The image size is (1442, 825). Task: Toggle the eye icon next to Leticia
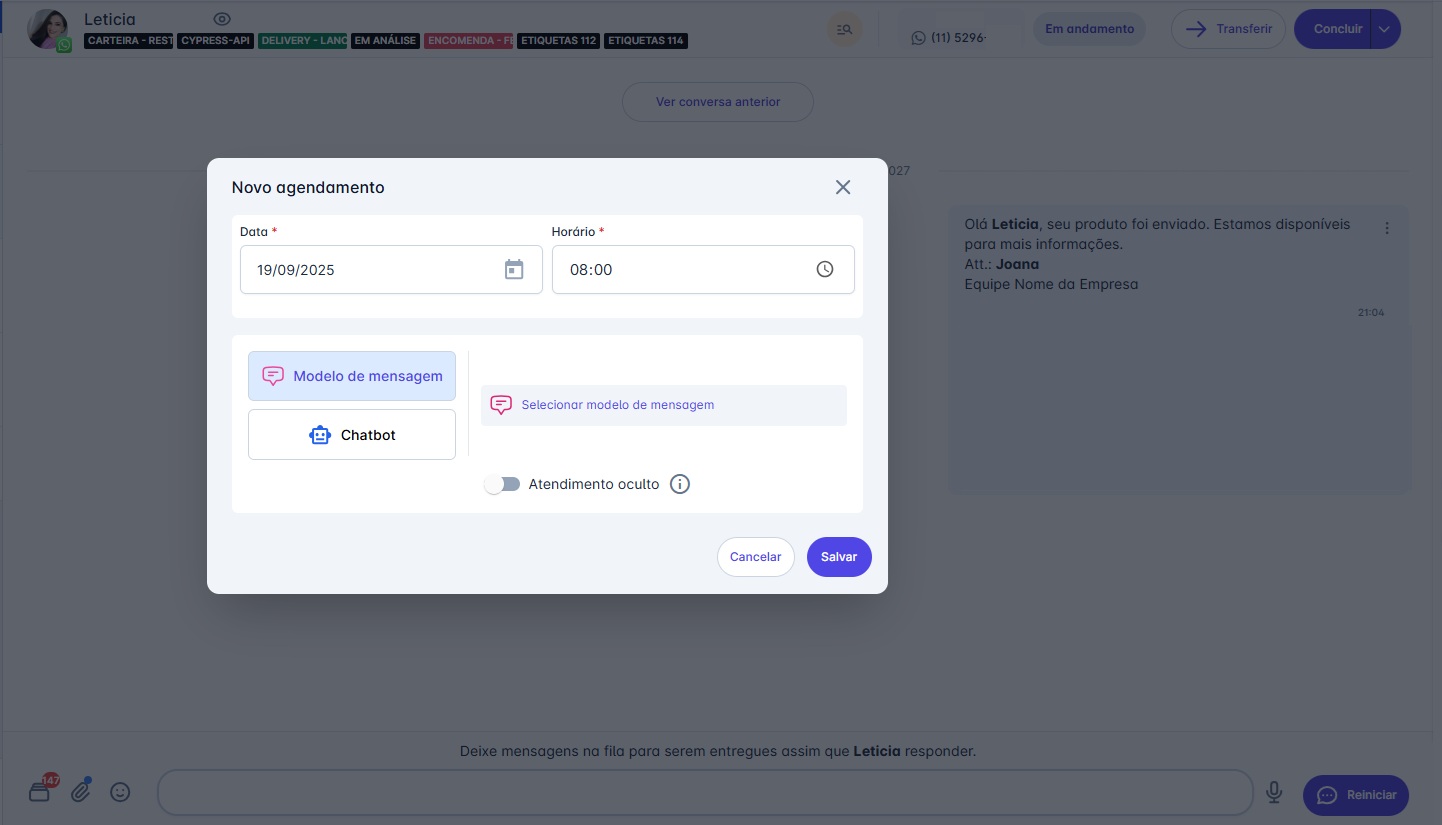click(x=222, y=19)
